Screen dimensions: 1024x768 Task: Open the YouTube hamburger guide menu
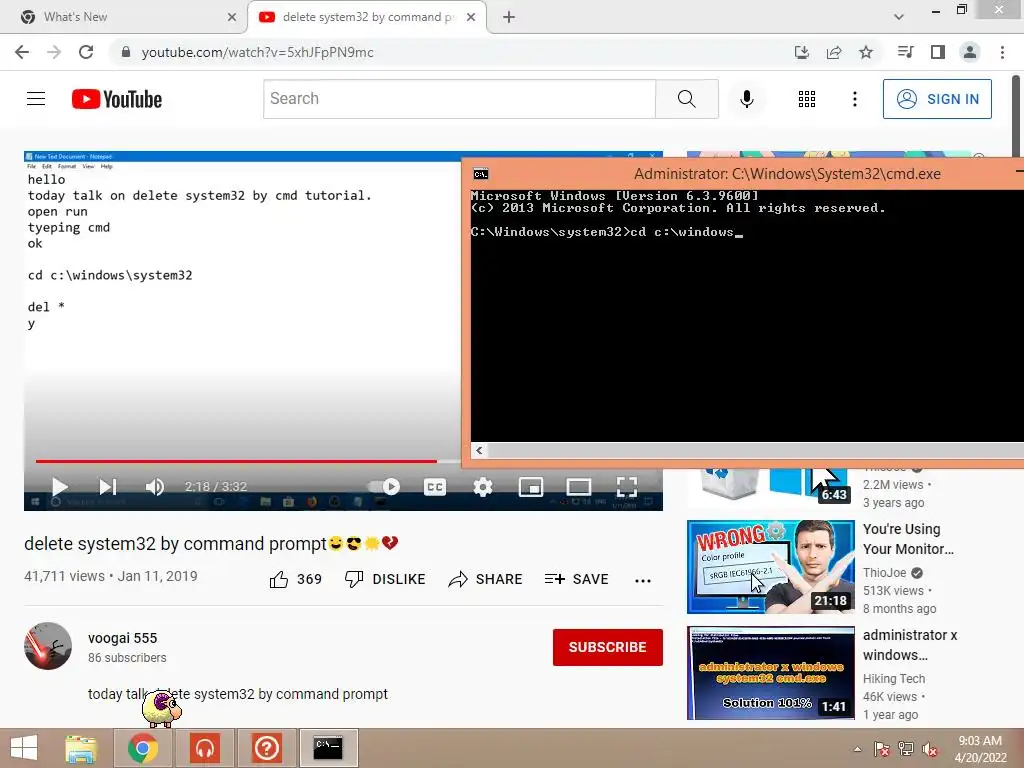(x=36, y=99)
